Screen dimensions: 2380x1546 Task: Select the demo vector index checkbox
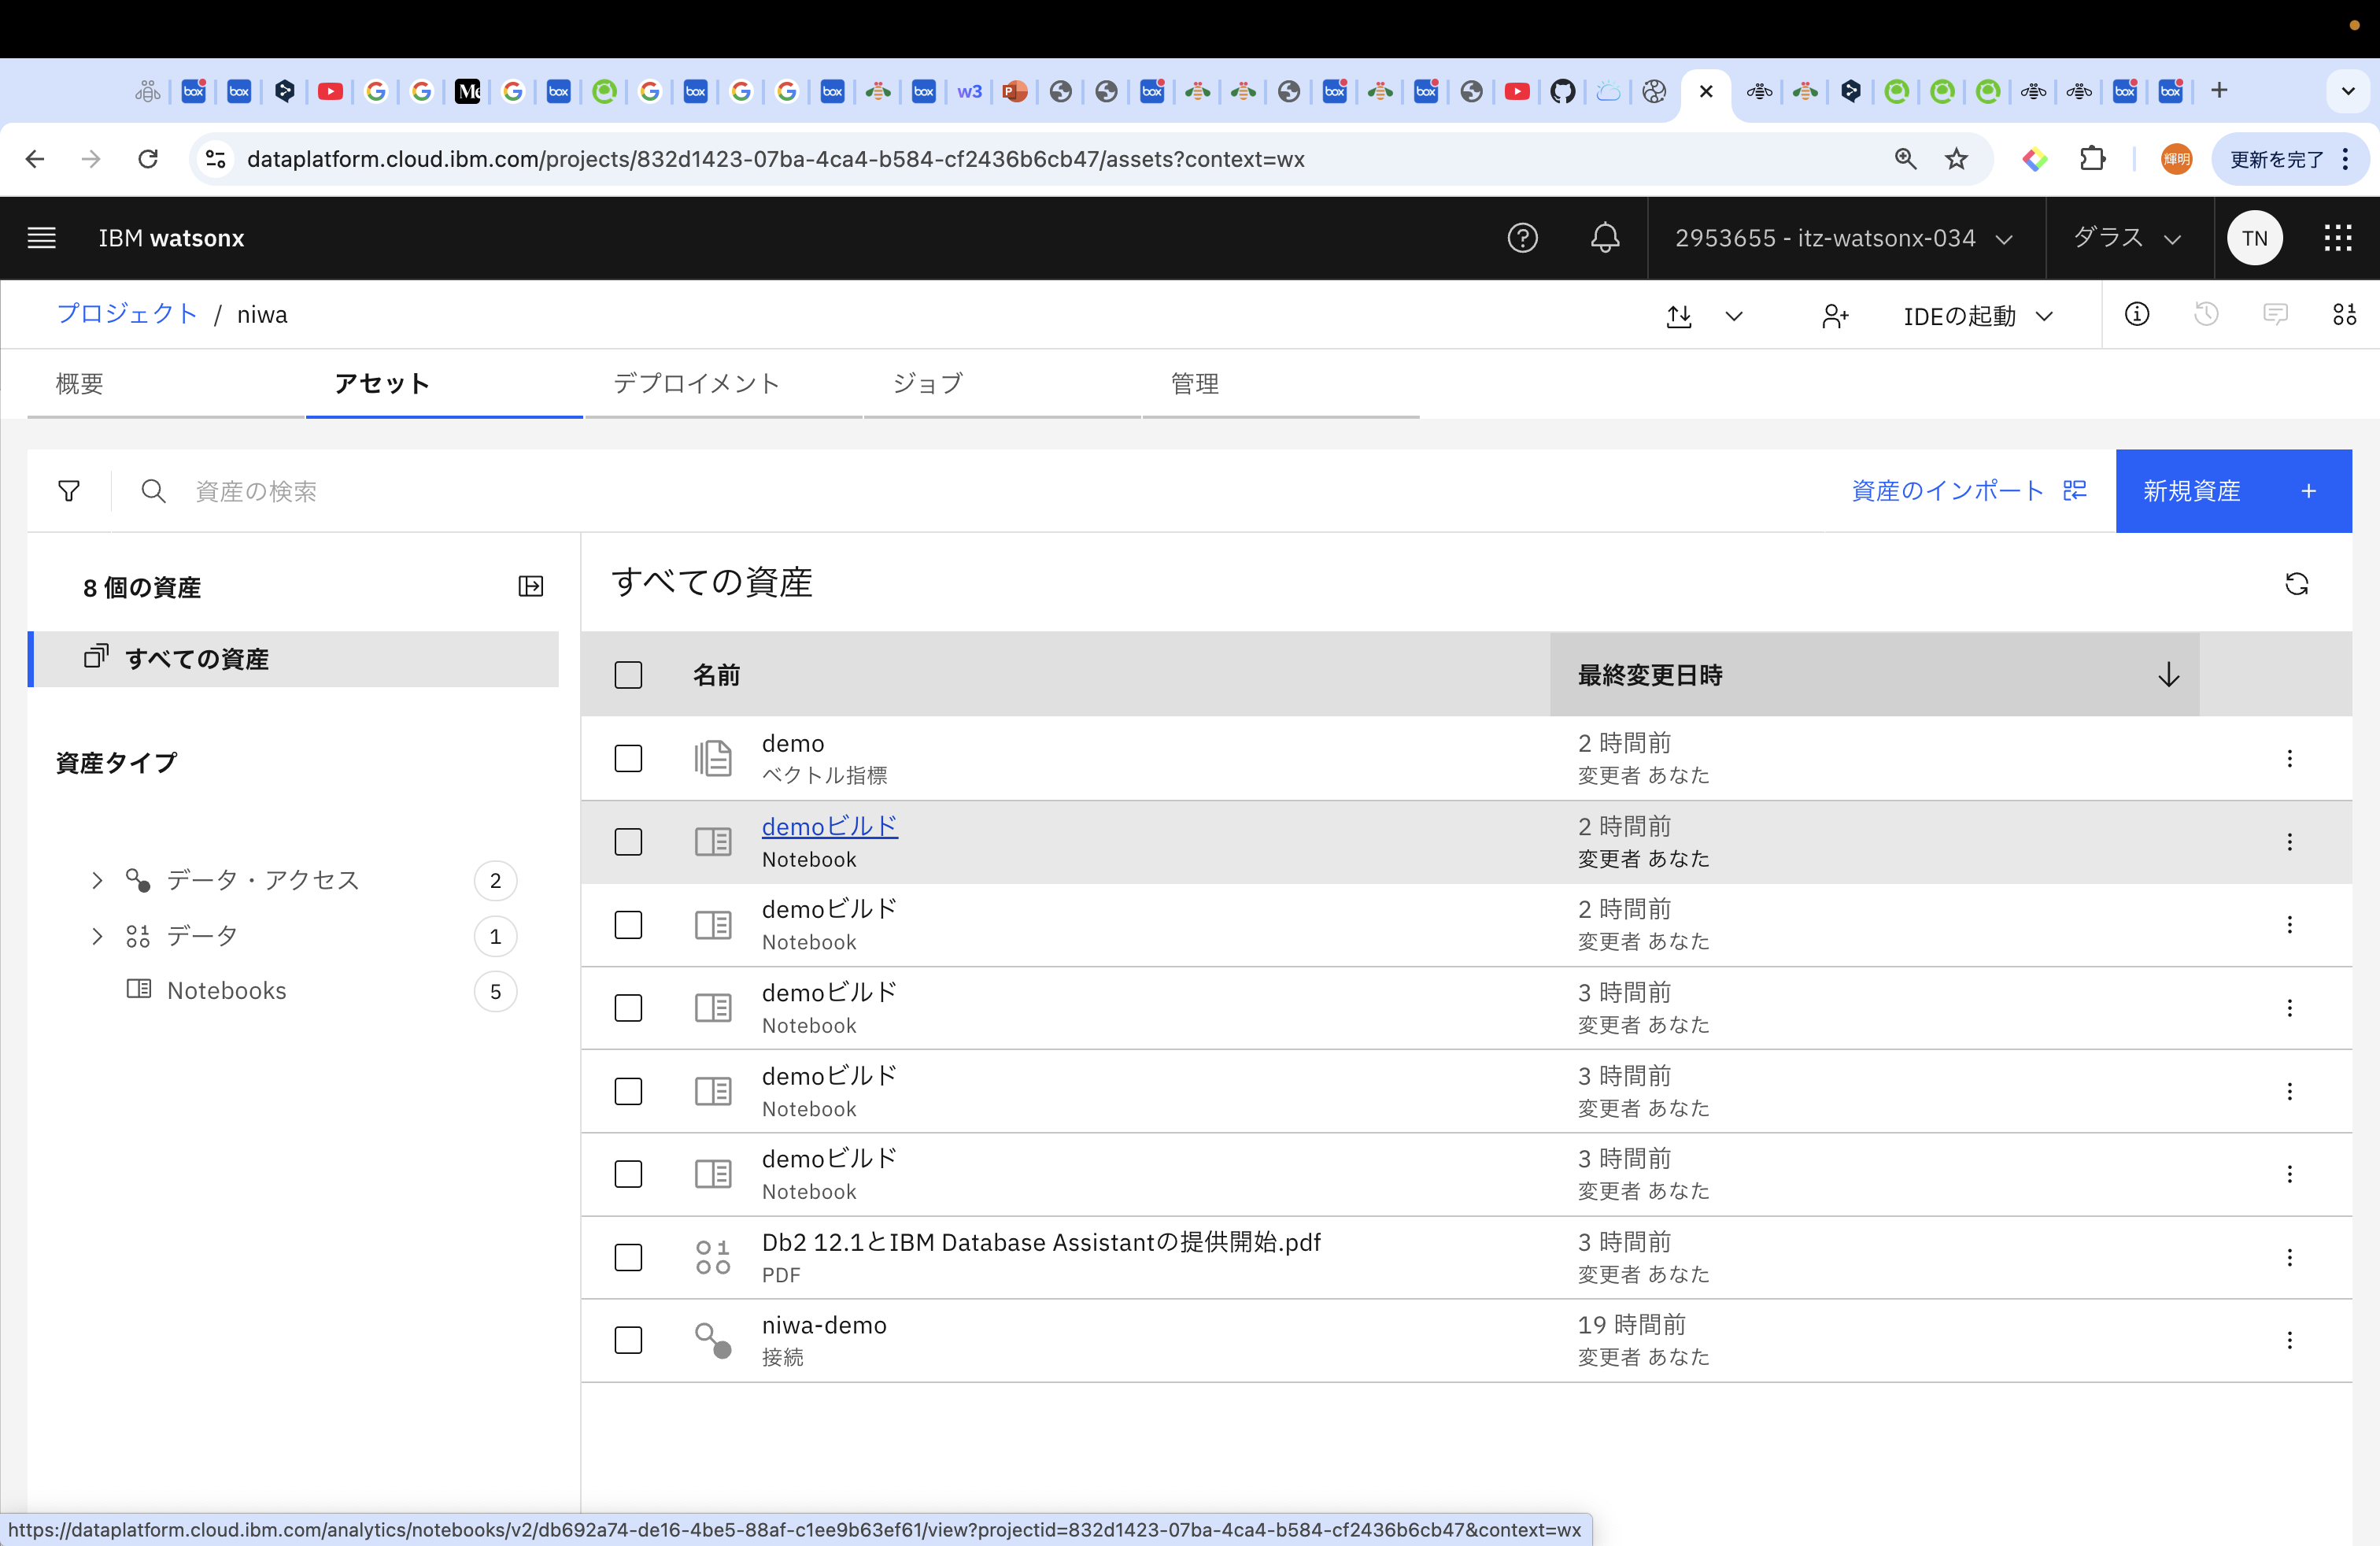point(628,758)
